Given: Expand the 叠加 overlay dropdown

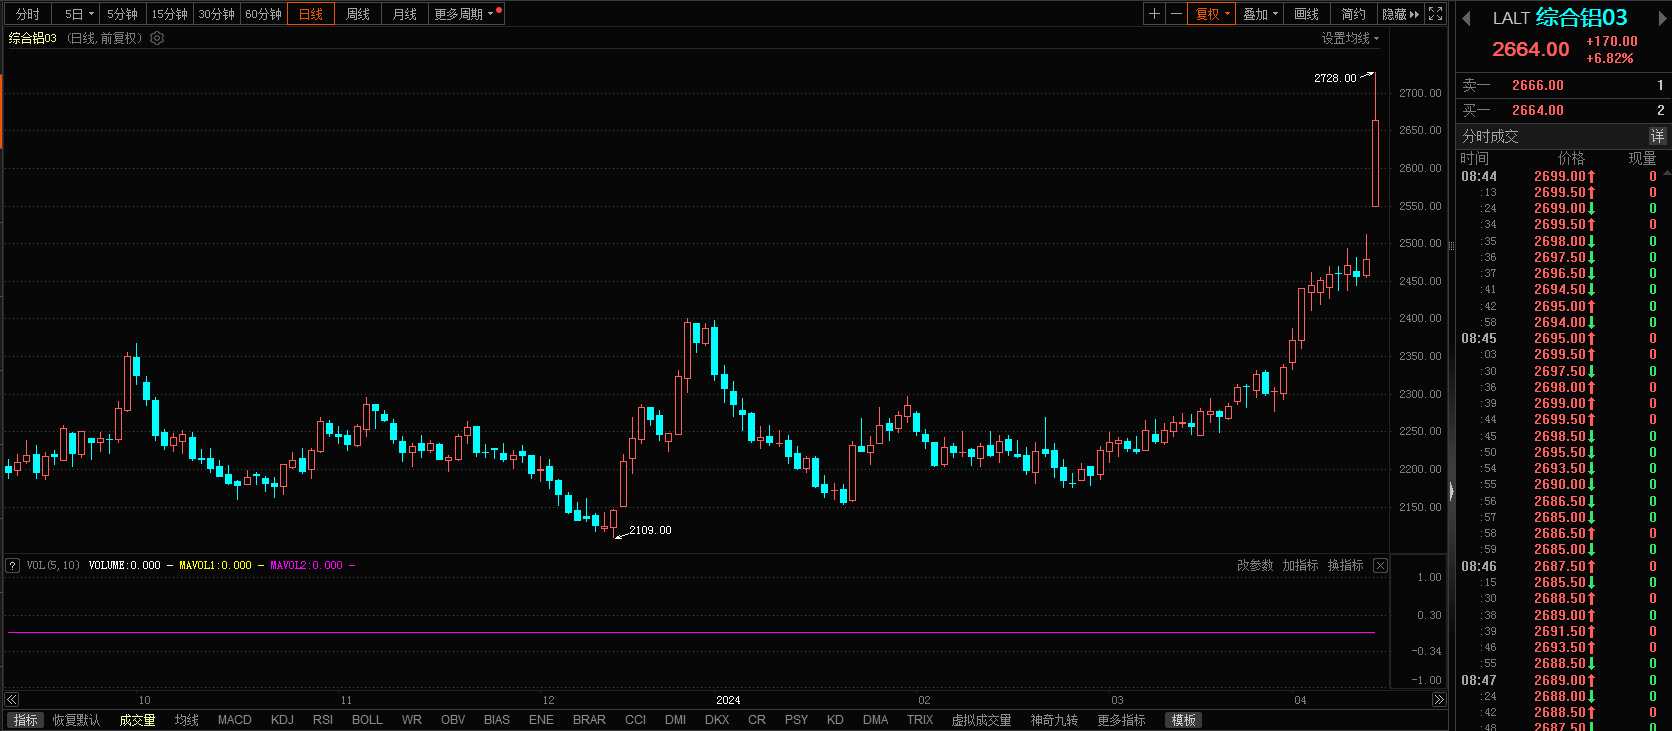Looking at the screenshot, I should point(1260,14).
